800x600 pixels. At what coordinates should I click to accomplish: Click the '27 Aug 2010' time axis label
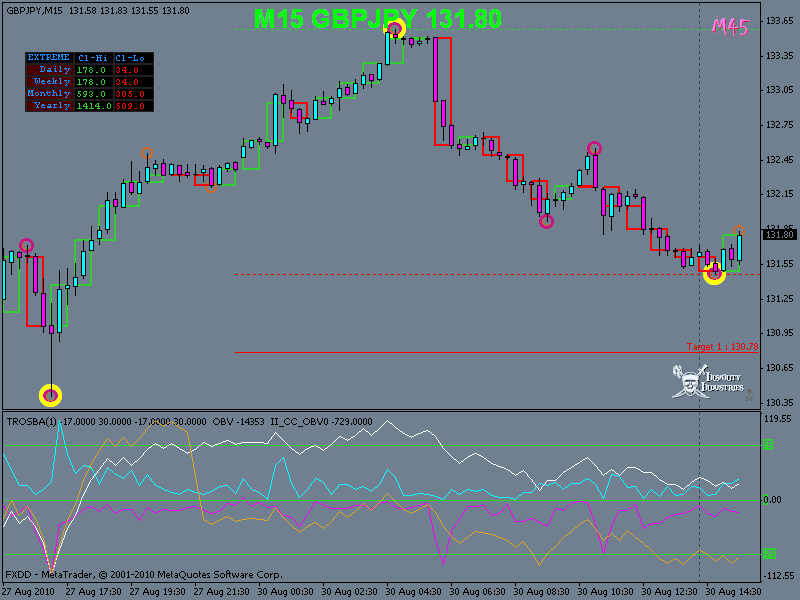pyautogui.click(x=29, y=592)
